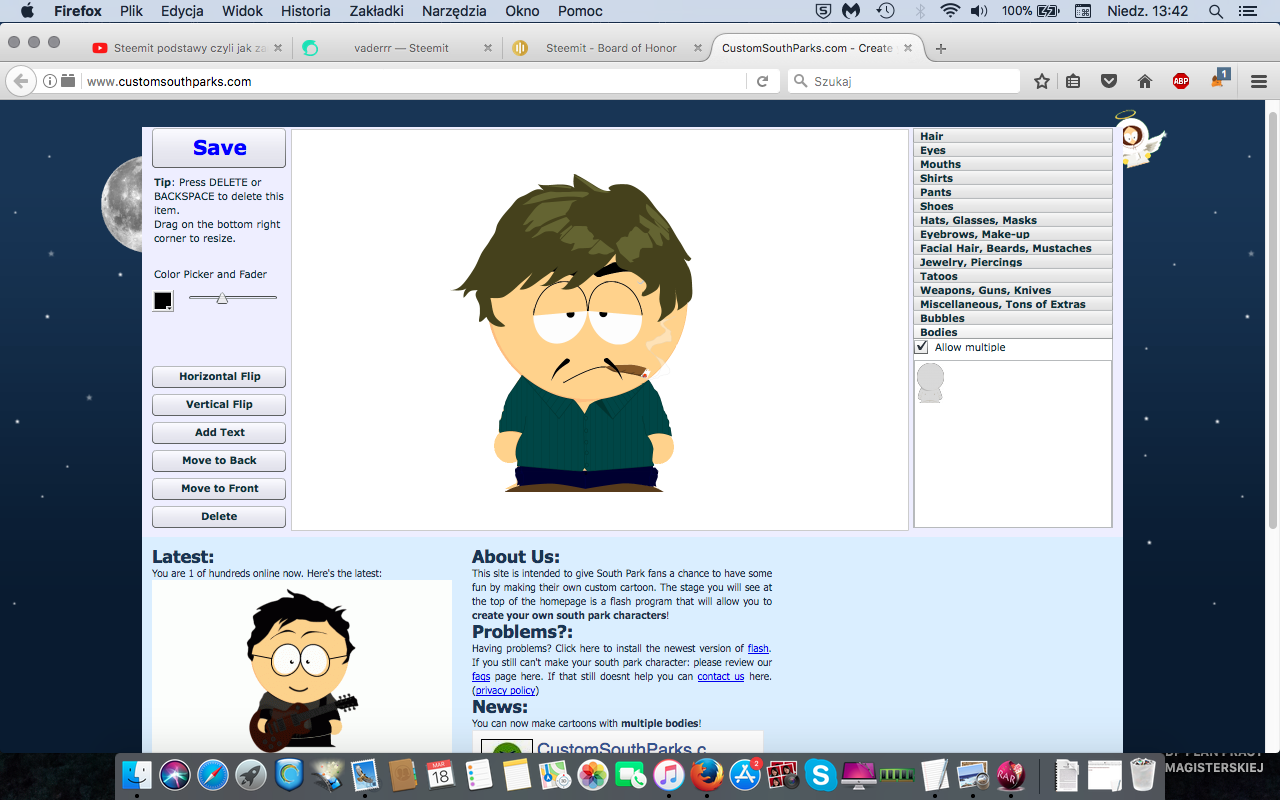Open the Apple menu

coord(27,11)
